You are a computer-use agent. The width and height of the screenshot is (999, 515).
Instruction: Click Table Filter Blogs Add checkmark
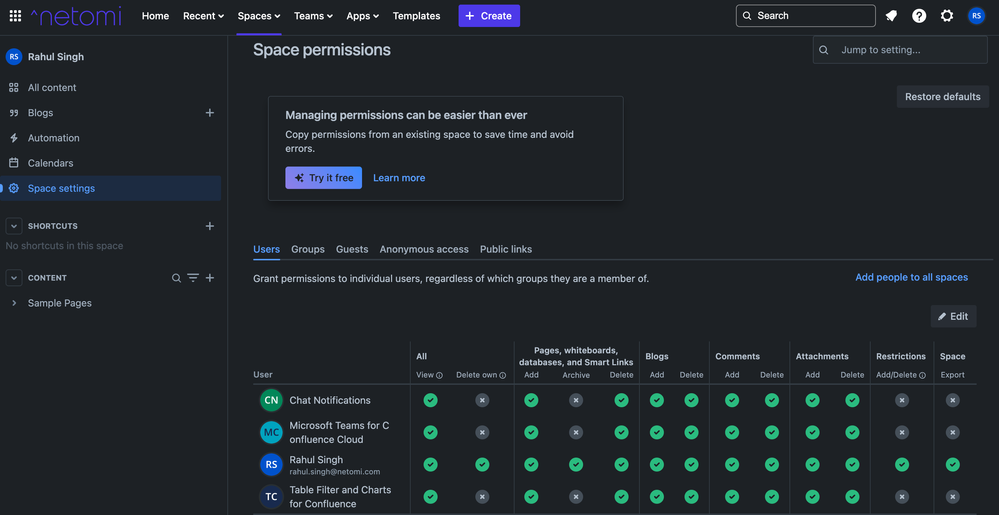tap(657, 497)
